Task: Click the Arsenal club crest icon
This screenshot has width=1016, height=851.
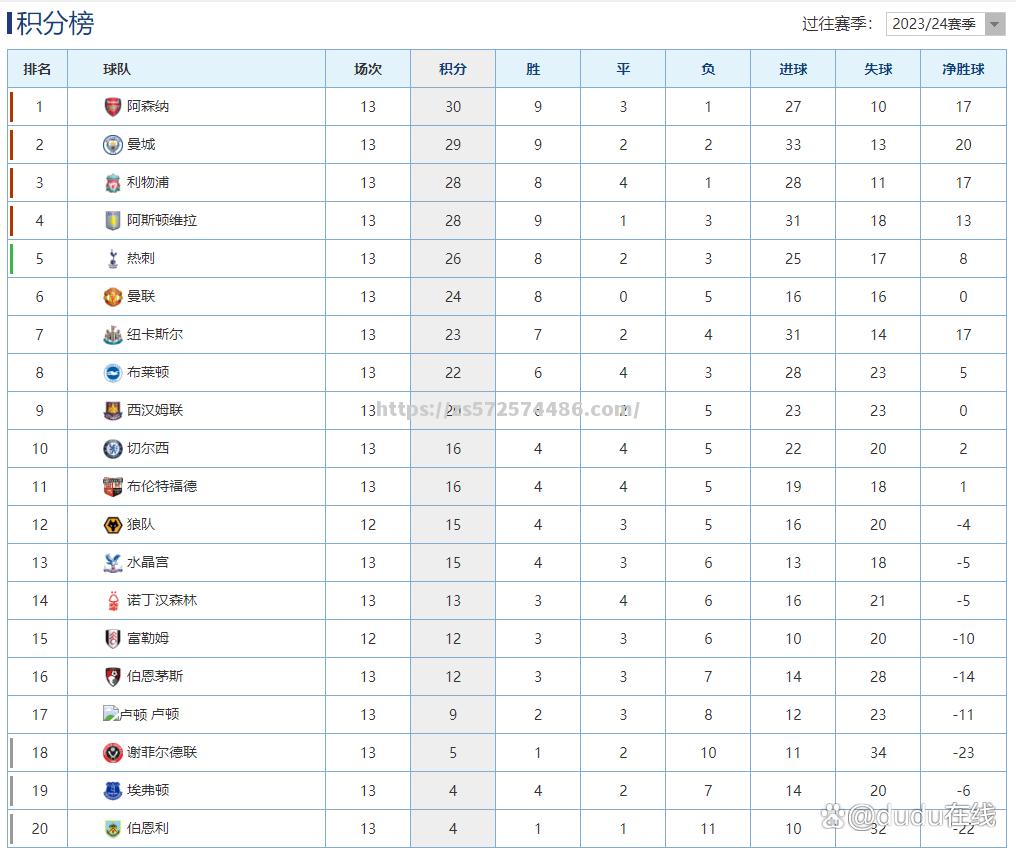Action: pos(113,107)
